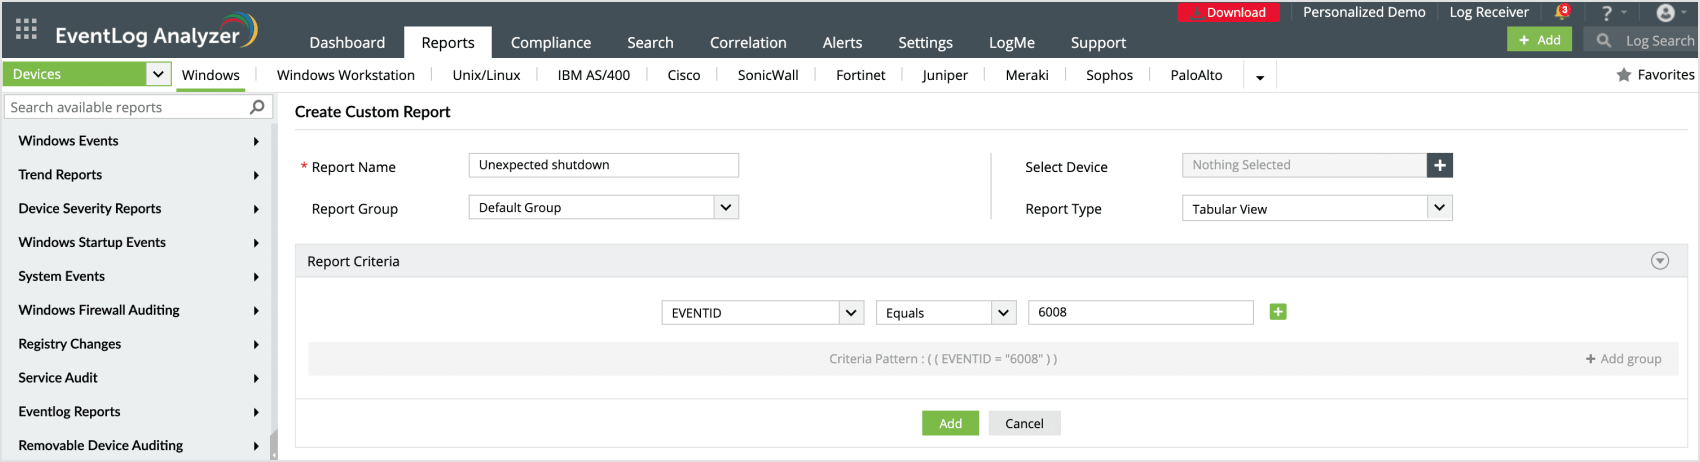Click the plus icon beside Select Device
Image resolution: width=1700 pixels, height=462 pixels.
point(1439,165)
